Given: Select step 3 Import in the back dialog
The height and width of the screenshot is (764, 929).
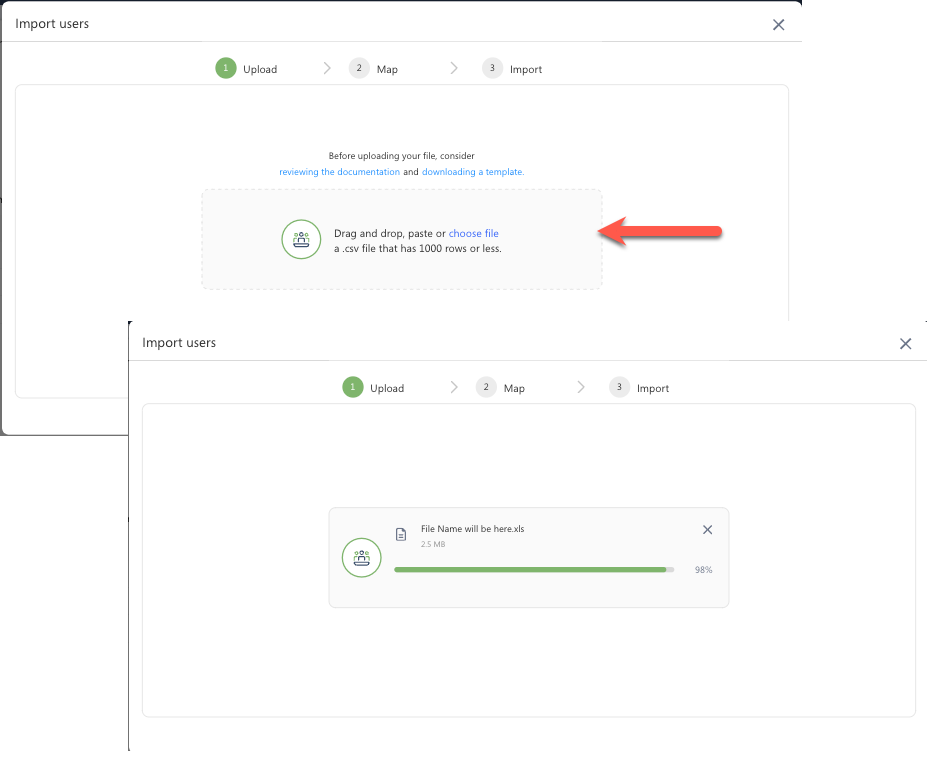Looking at the screenshot, I should pyautogui.click(x=513, y=69).
